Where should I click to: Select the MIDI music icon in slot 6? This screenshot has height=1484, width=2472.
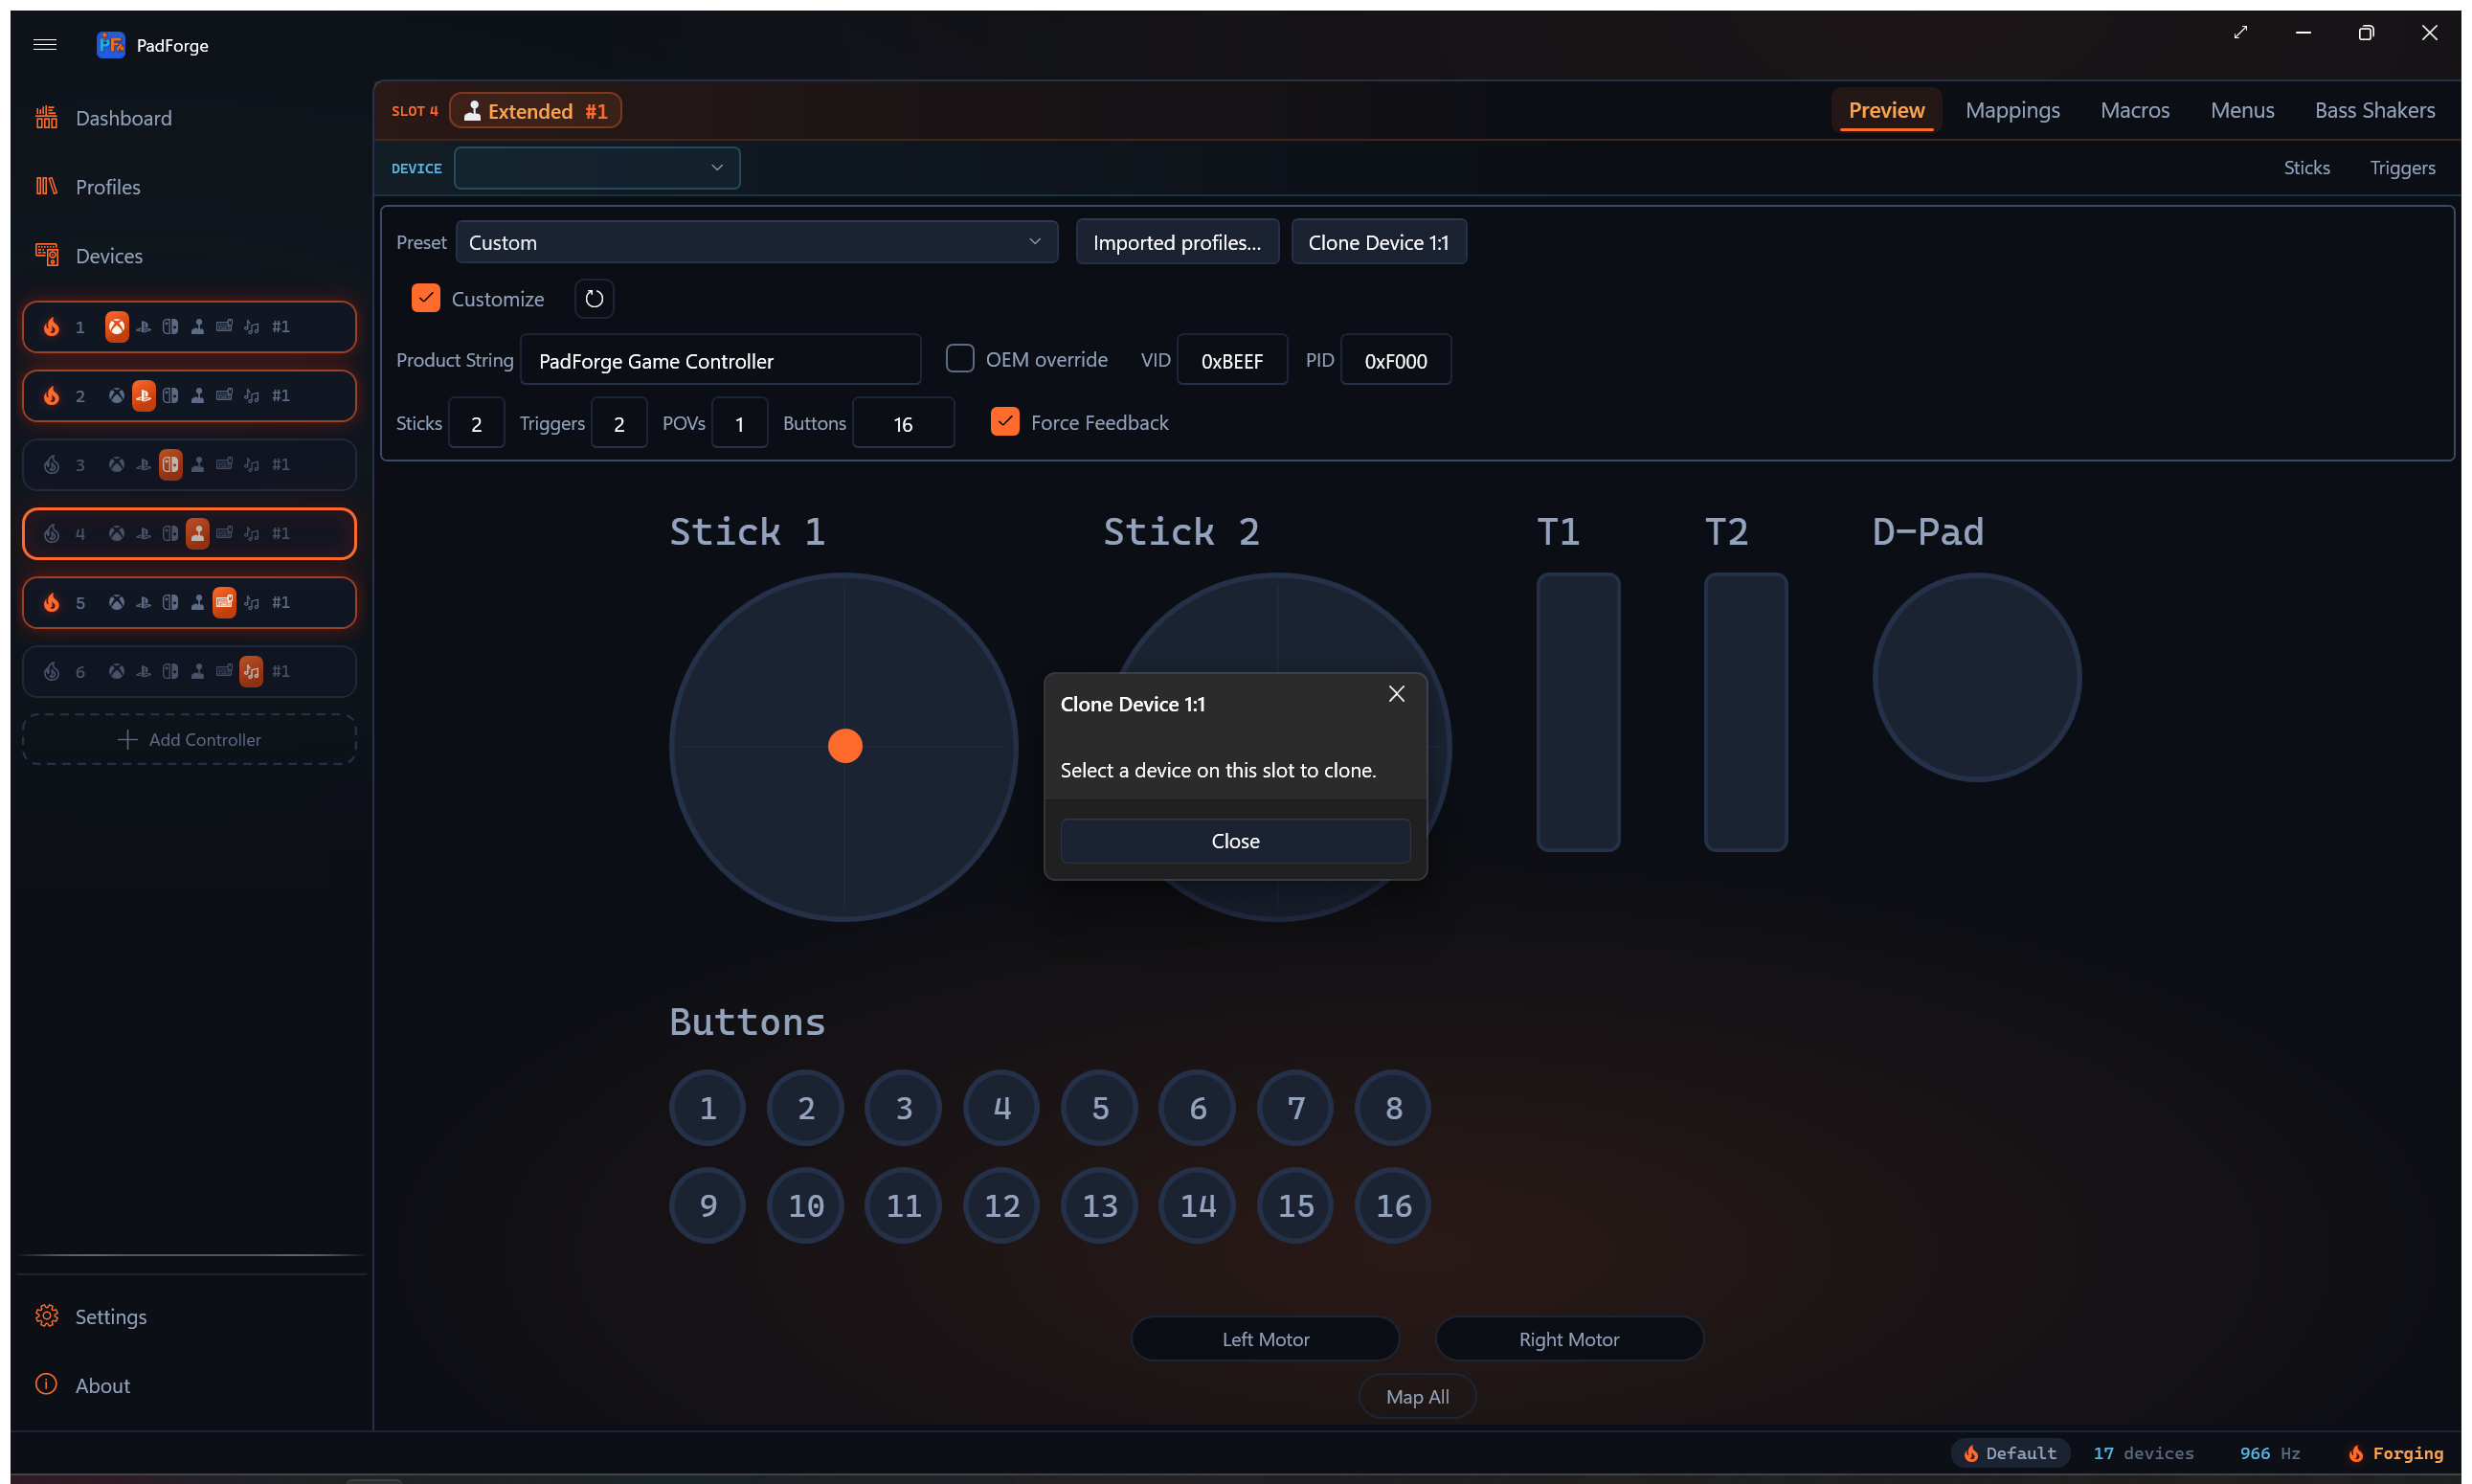[x=252, y=671]
